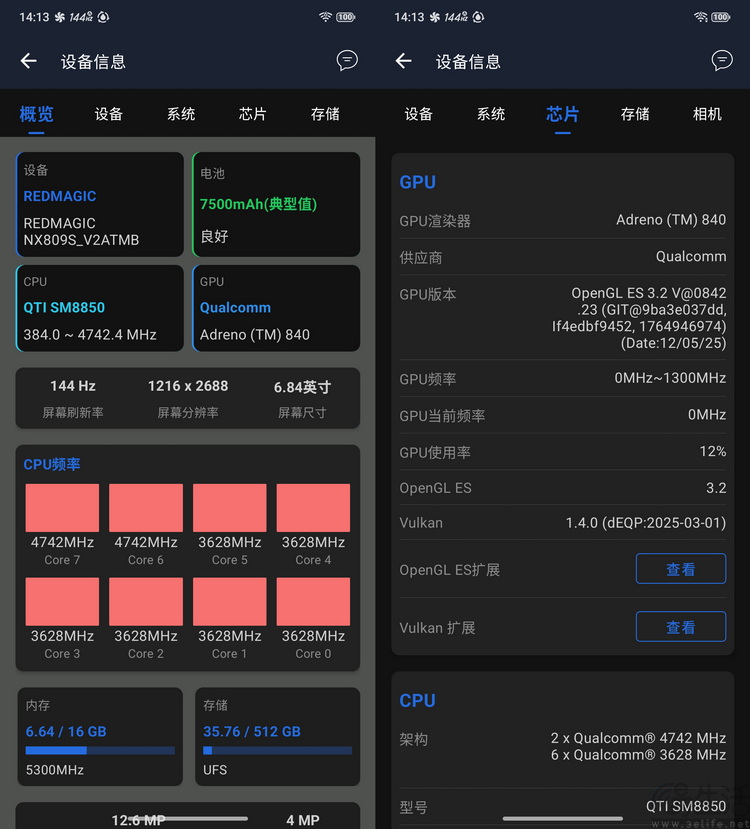View Vulkan 扩展 list with 查看

pyautogui.click(x=681, y=627)
